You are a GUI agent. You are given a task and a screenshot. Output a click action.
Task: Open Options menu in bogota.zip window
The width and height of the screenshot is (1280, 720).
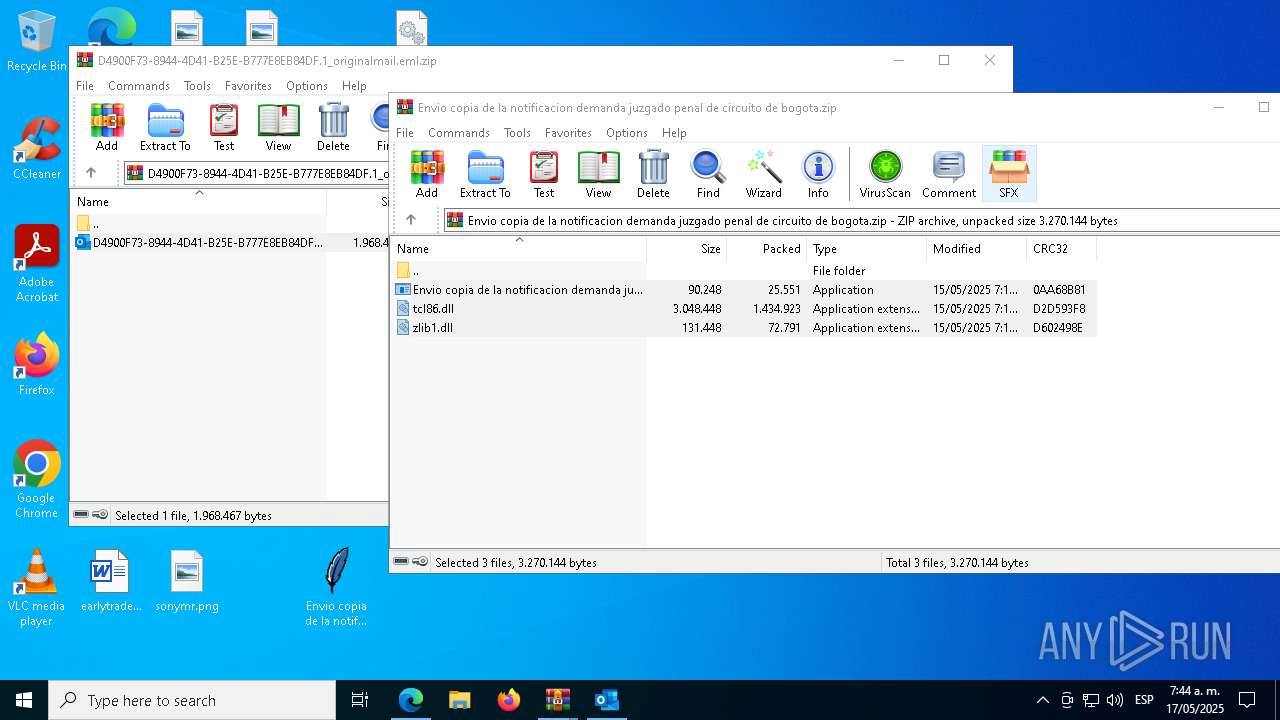[x=626, y=133]
